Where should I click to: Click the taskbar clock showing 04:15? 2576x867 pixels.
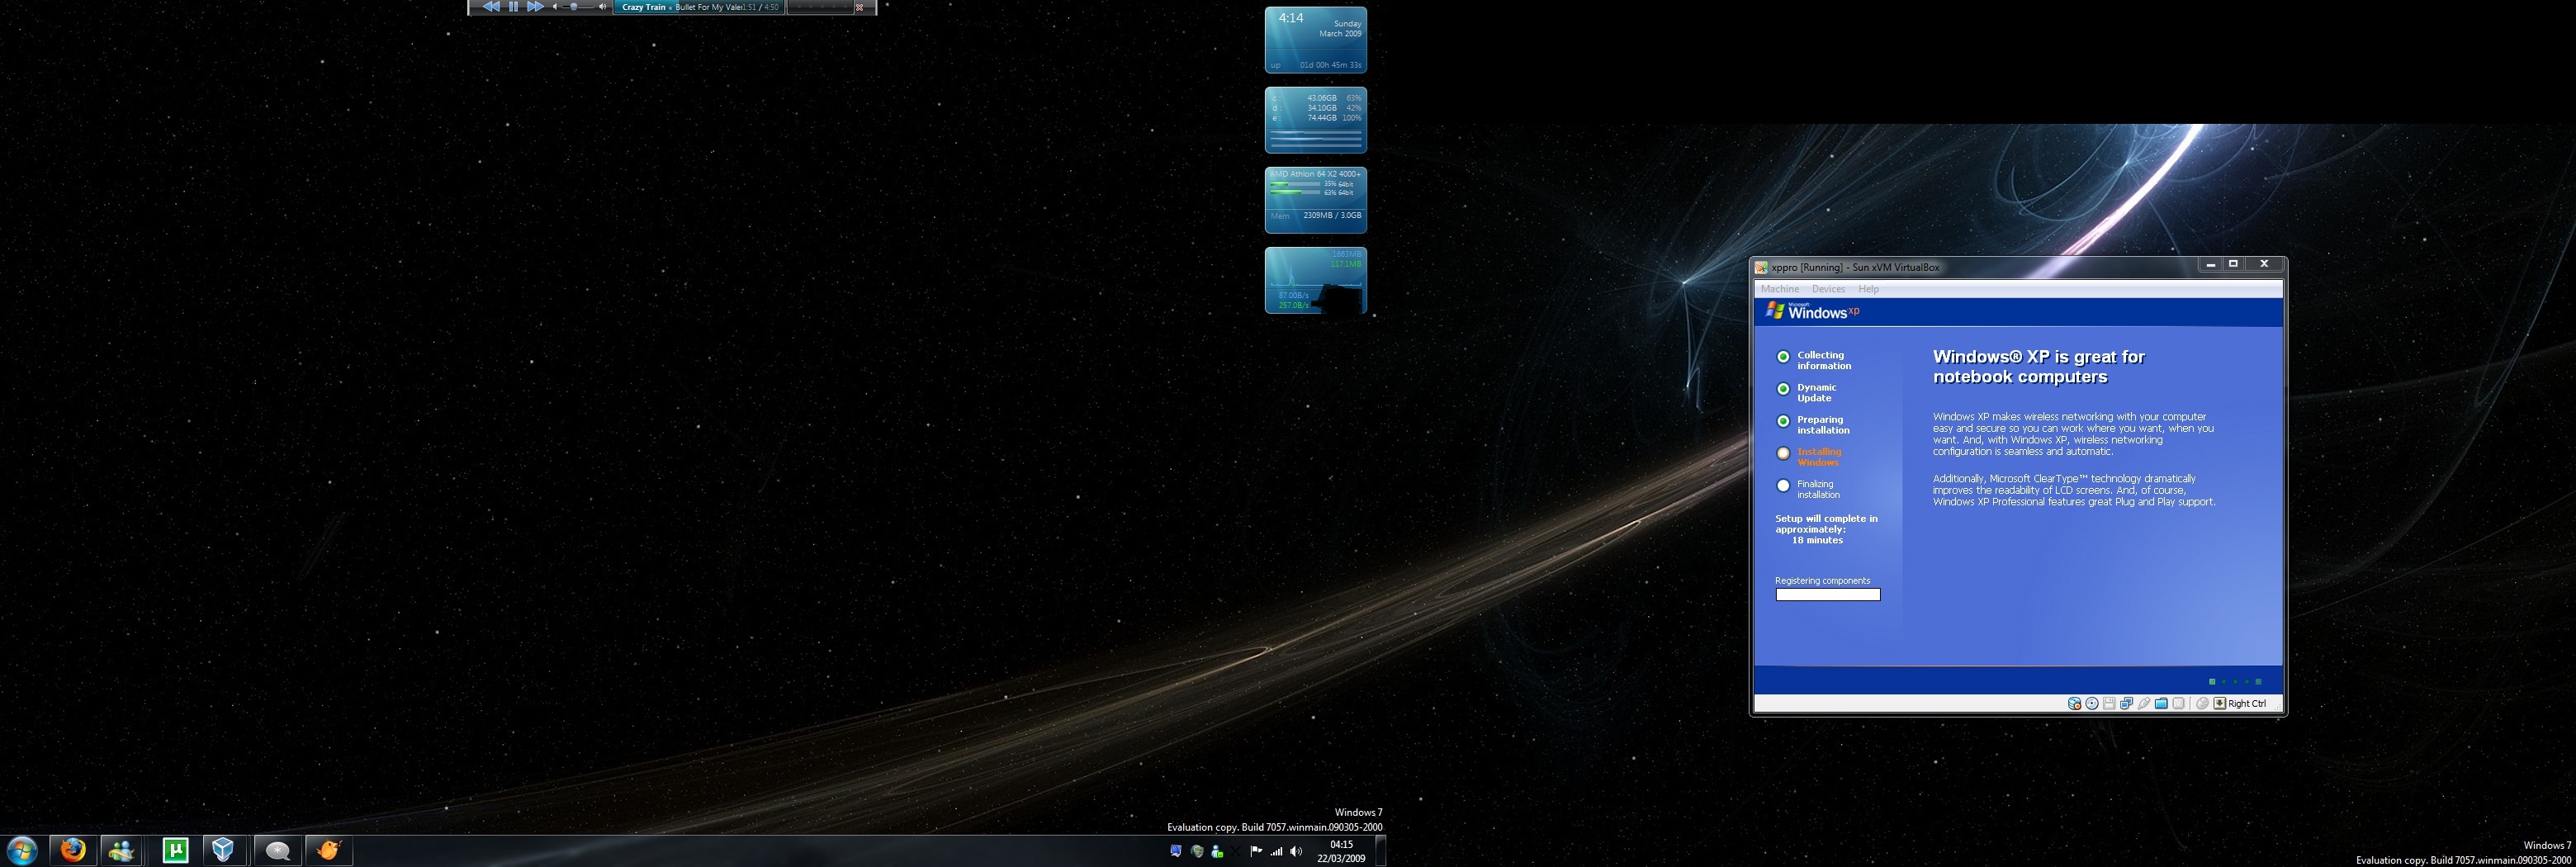[x=1341, y=851]
